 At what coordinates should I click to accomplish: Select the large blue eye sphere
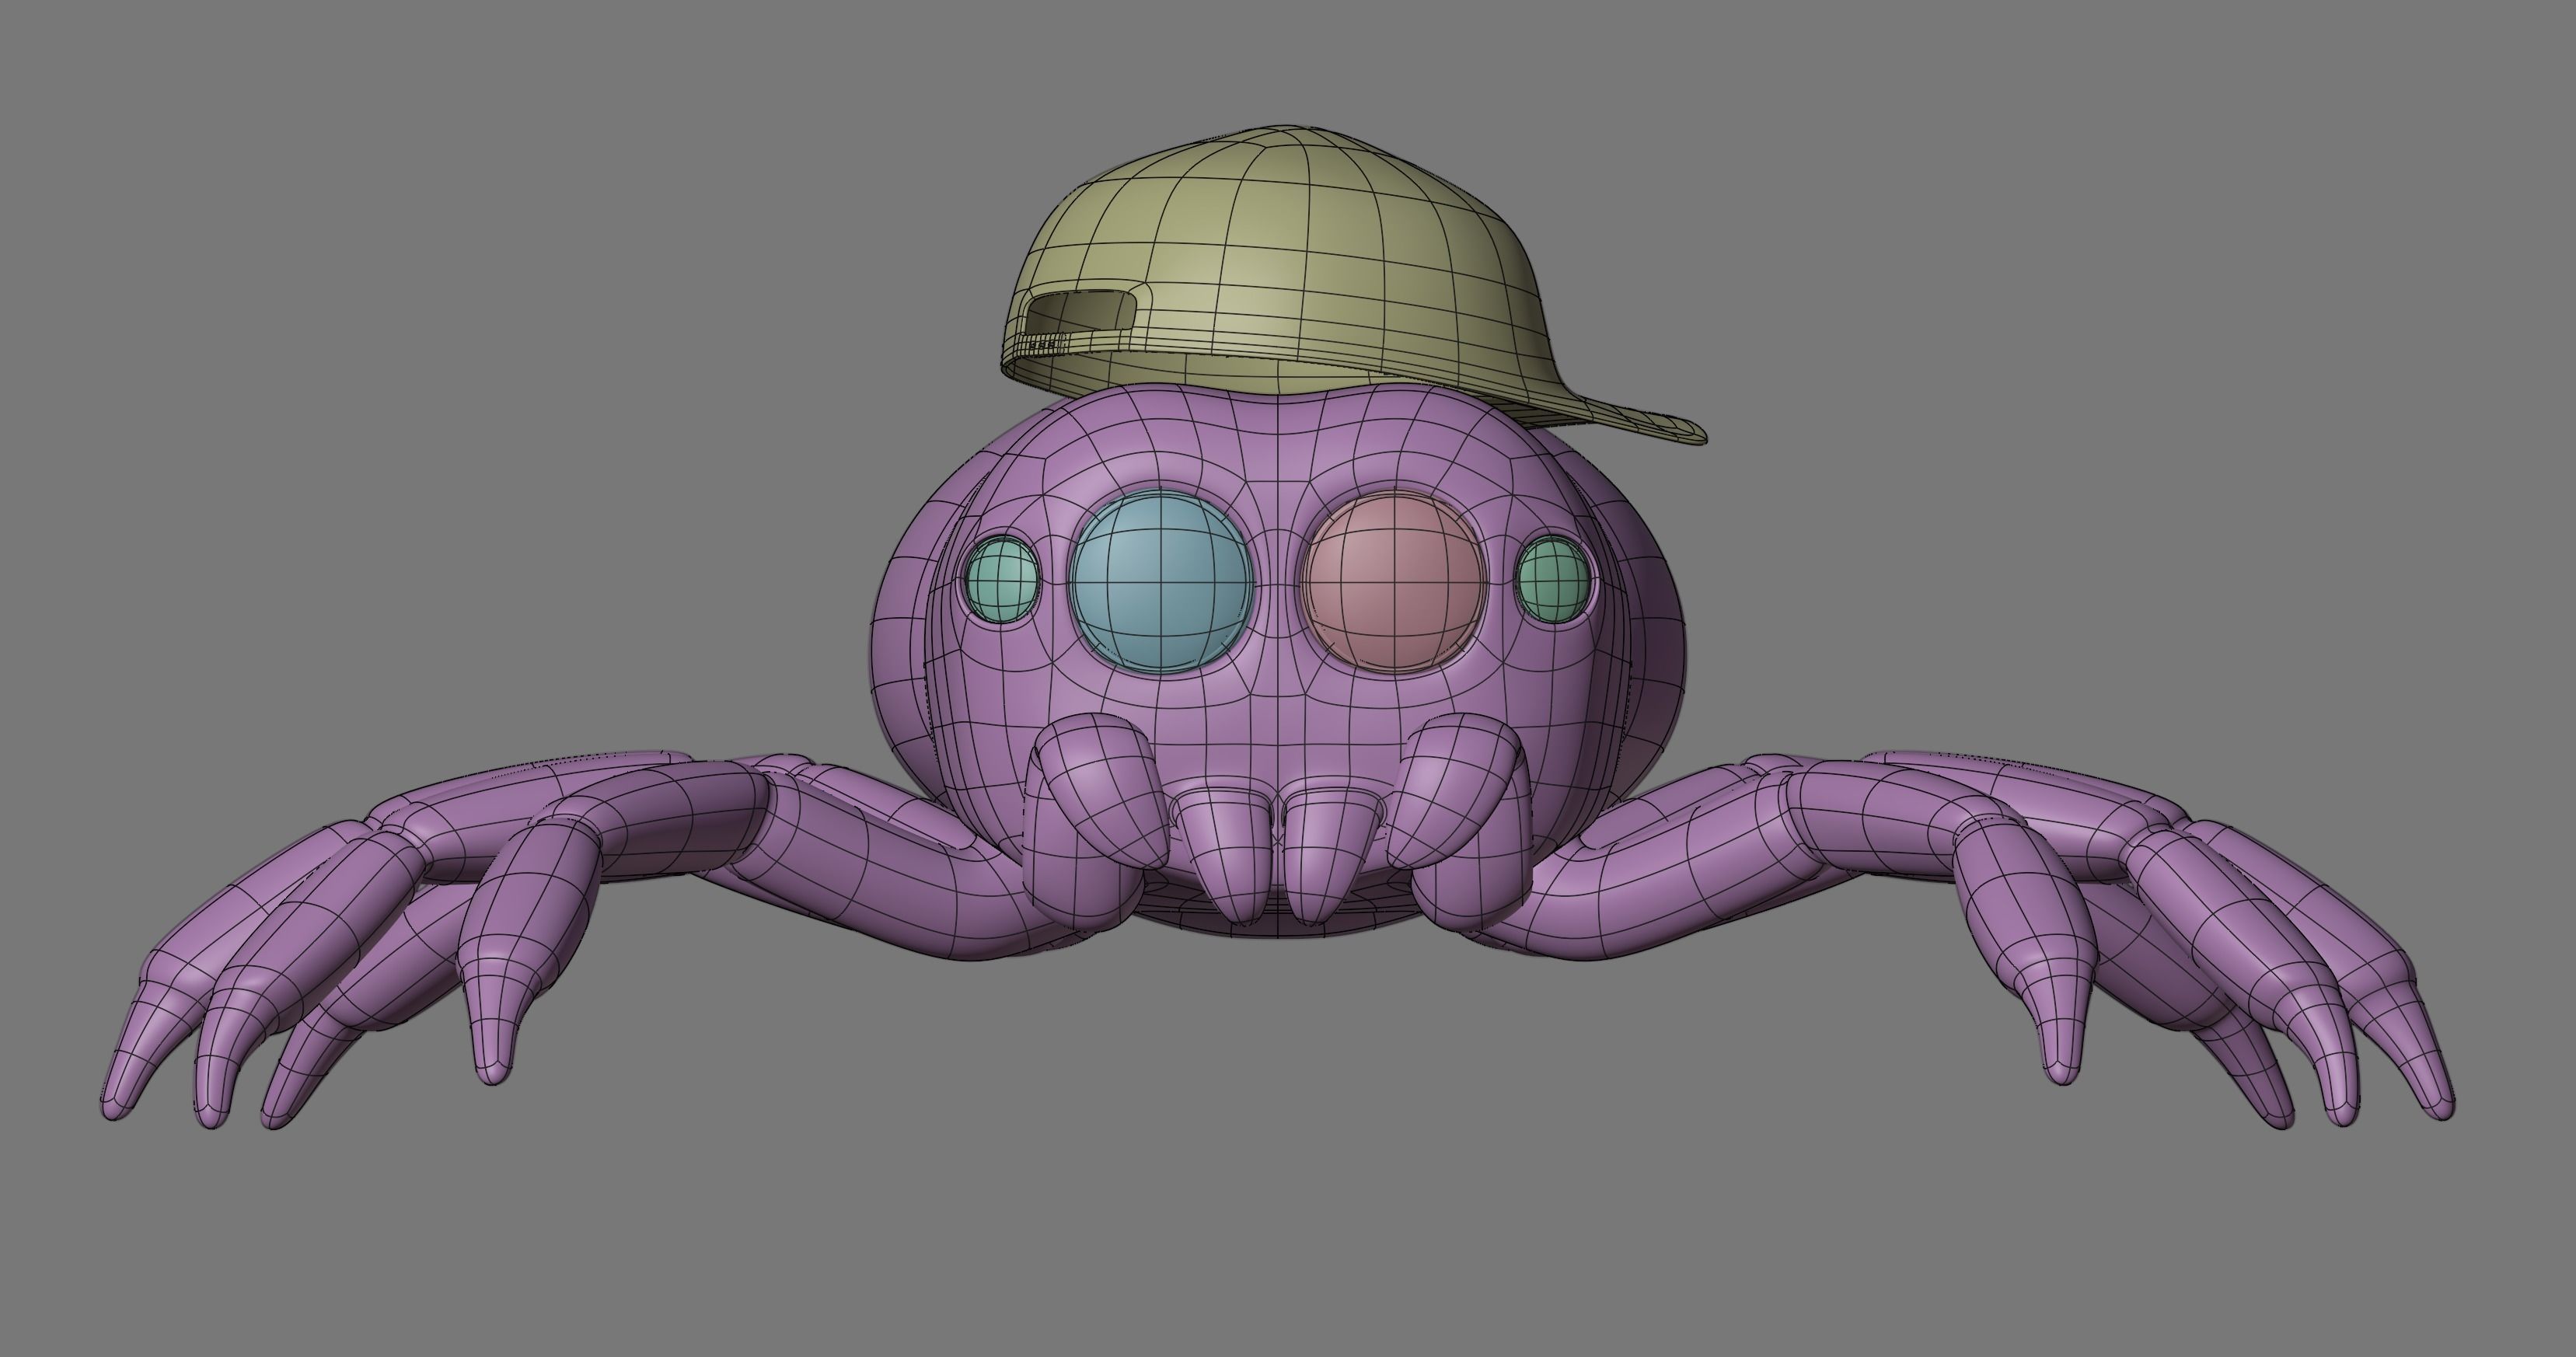(x=1160, y=583)
